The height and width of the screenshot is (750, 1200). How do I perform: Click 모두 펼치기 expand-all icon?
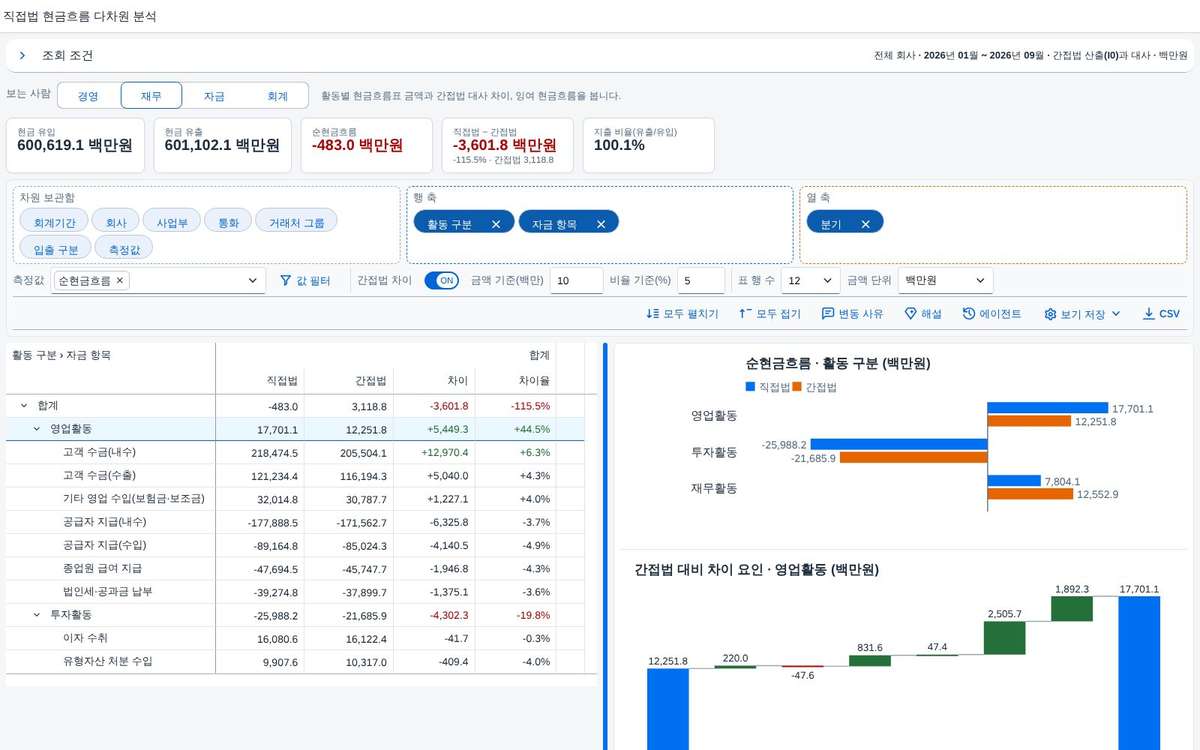653,314
